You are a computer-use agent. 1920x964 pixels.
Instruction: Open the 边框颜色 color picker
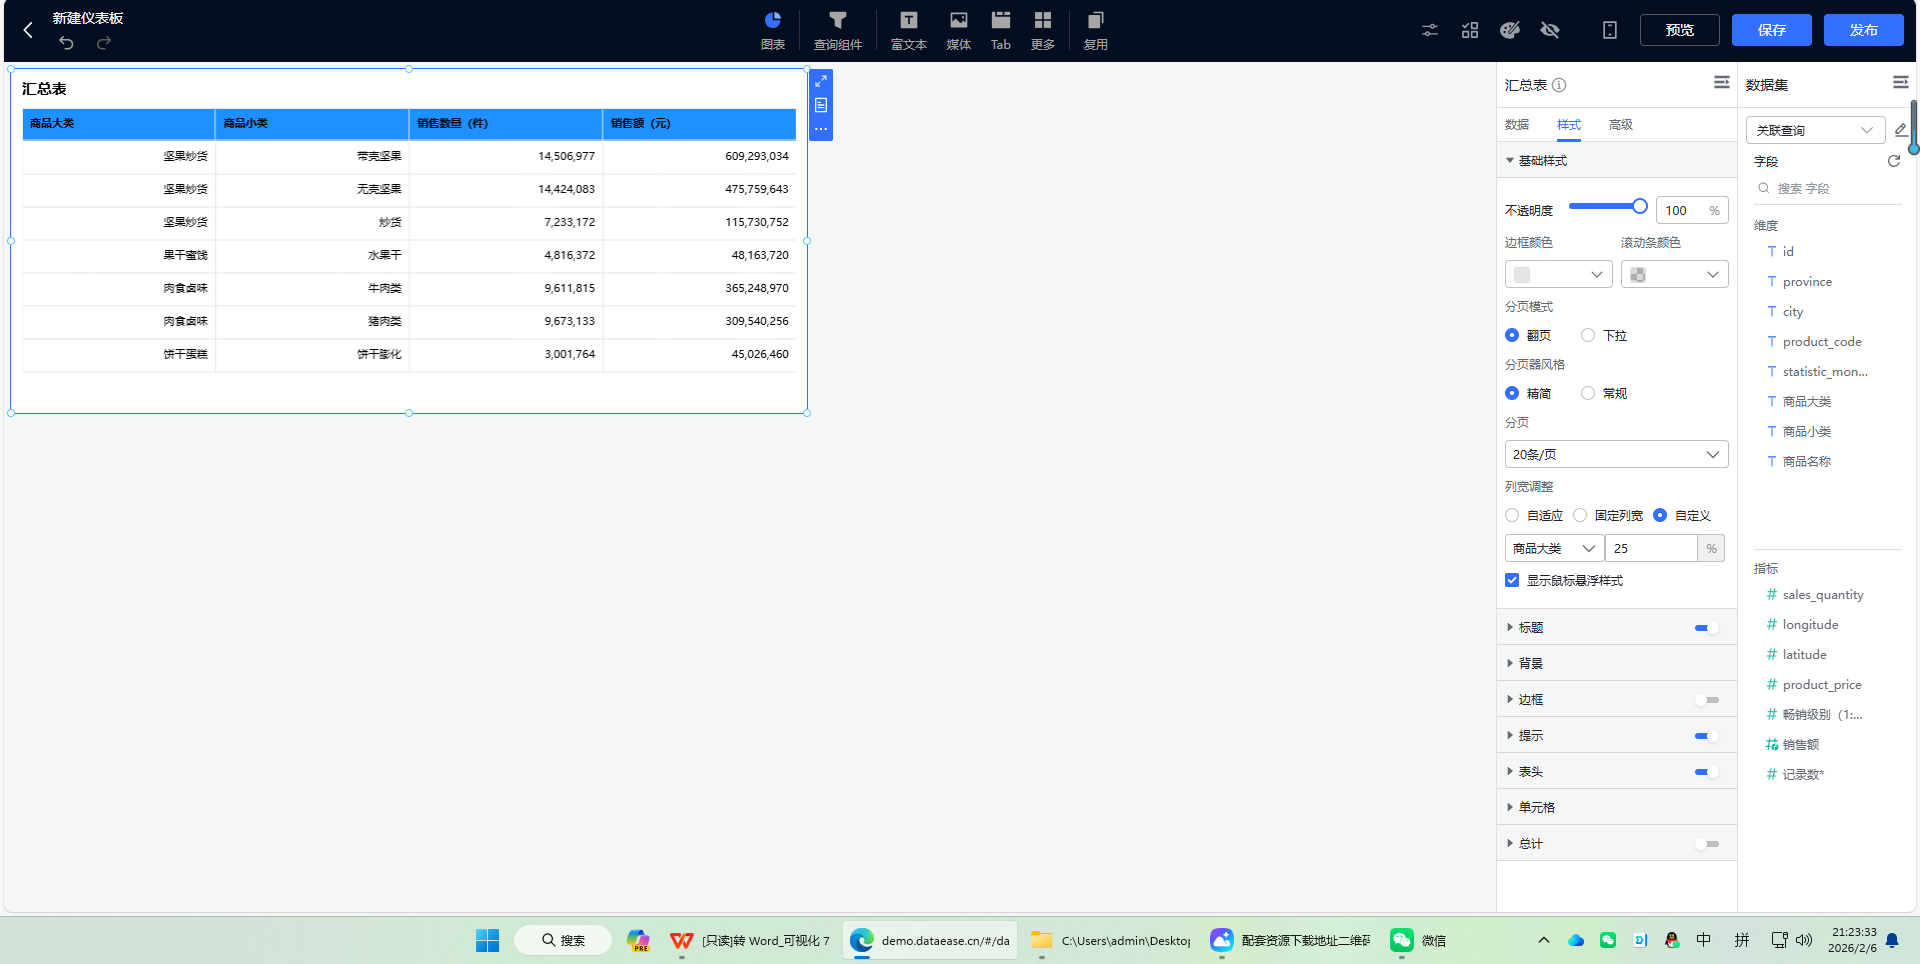coord(1558,274)
